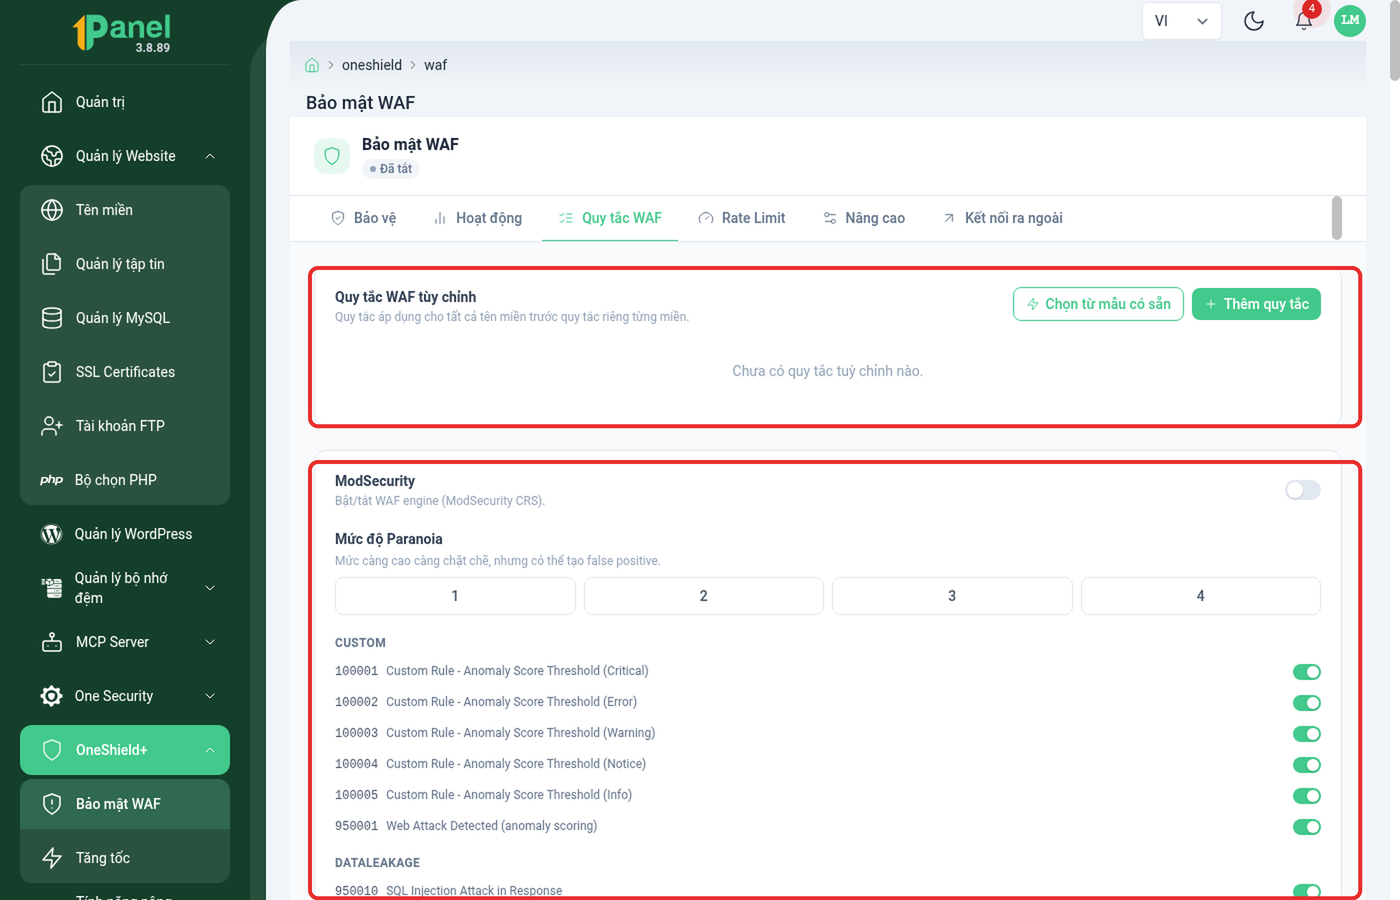Select Paranoia level 3
This screenshot has height=900, width=1400.
952,596
